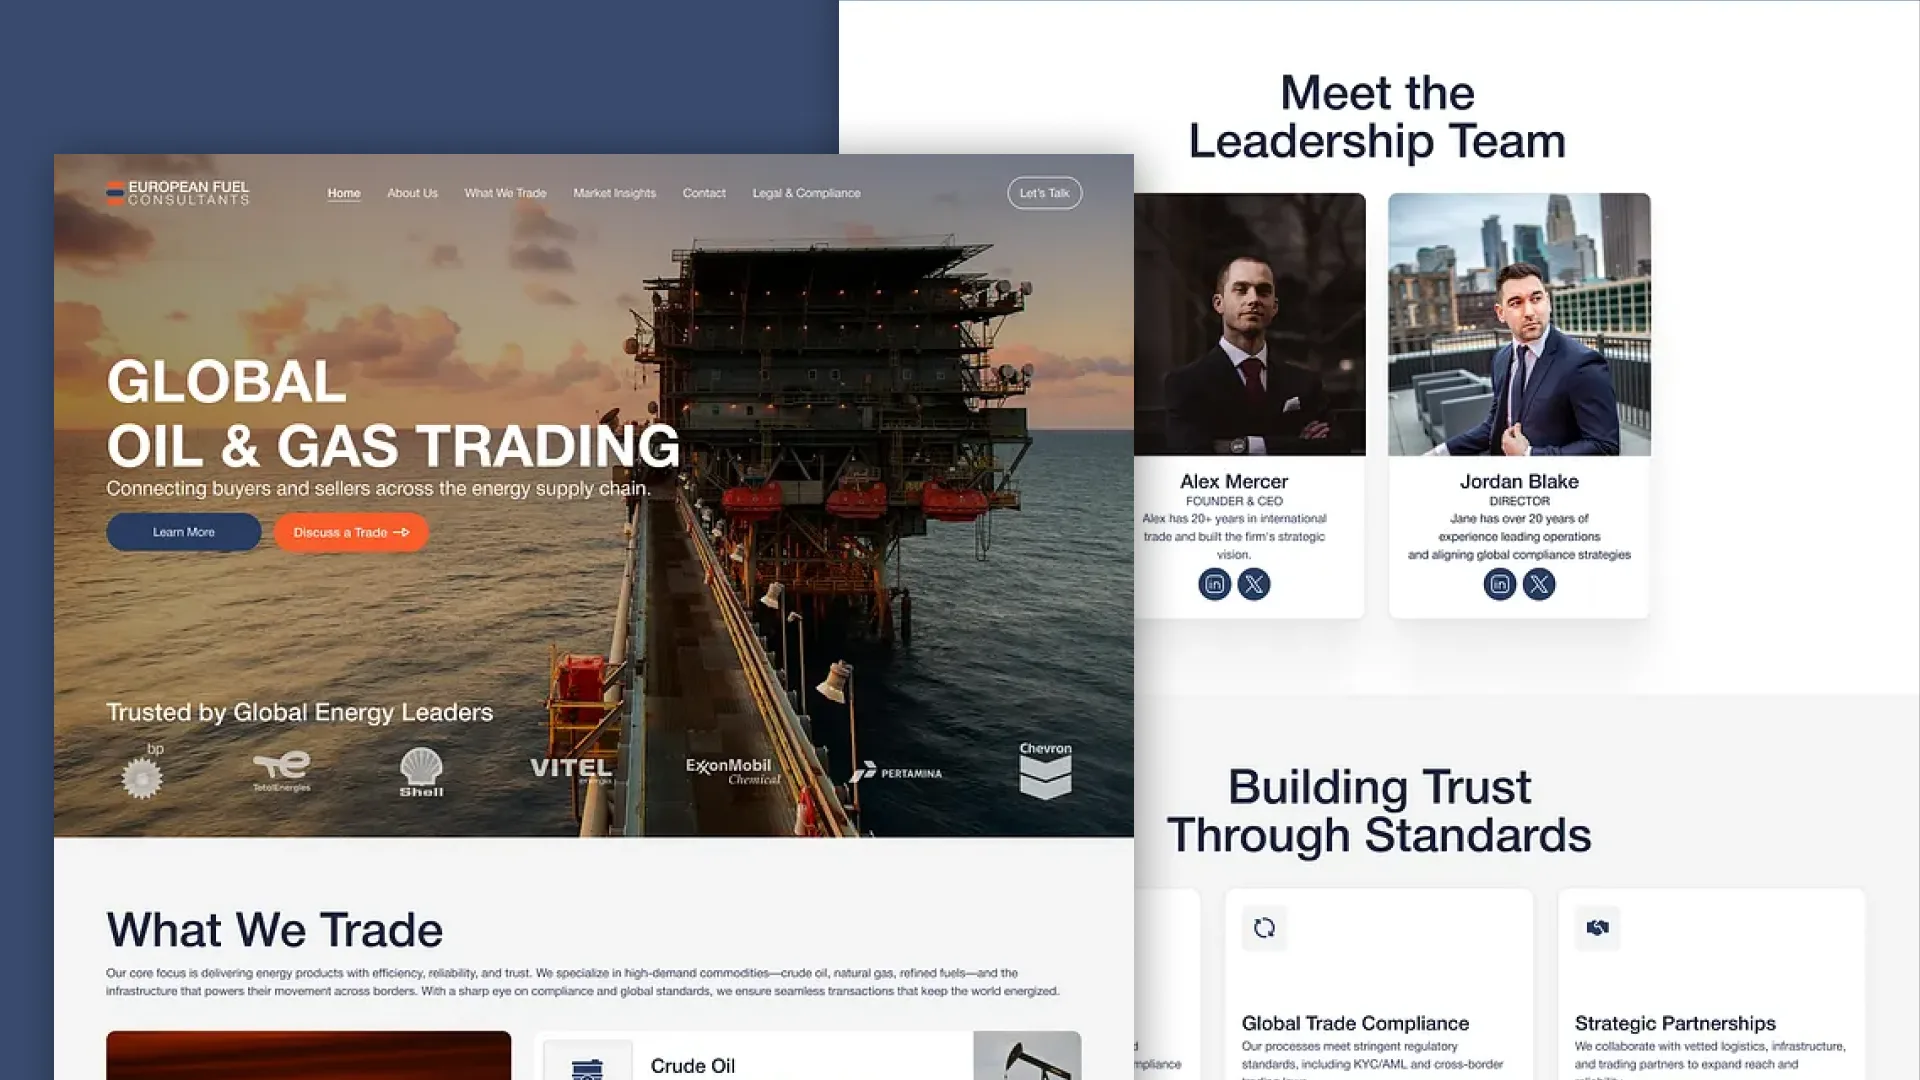Image resolution: width=1920 pixels, height=1080 pixels.
Task: Click the TotalEnergies logo
Action: [282, 770]
